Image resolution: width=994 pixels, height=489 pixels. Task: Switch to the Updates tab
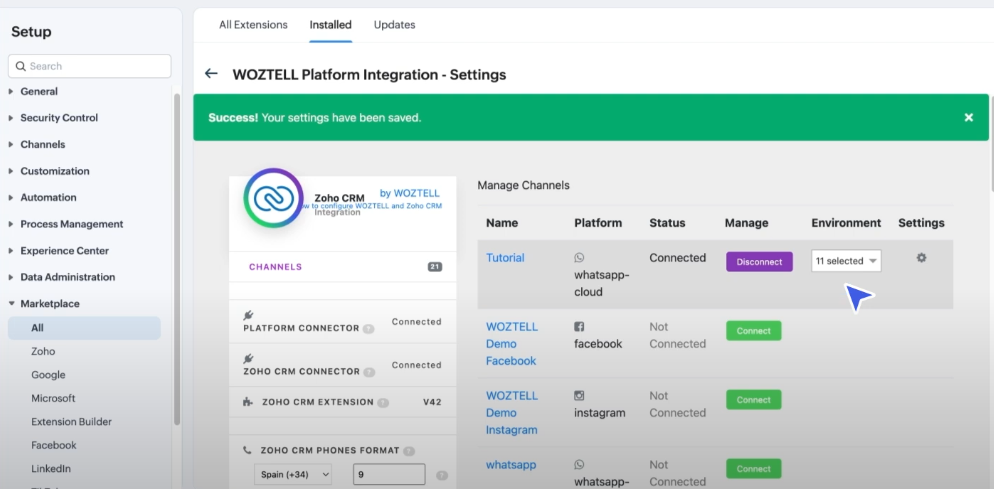[394, 25]
